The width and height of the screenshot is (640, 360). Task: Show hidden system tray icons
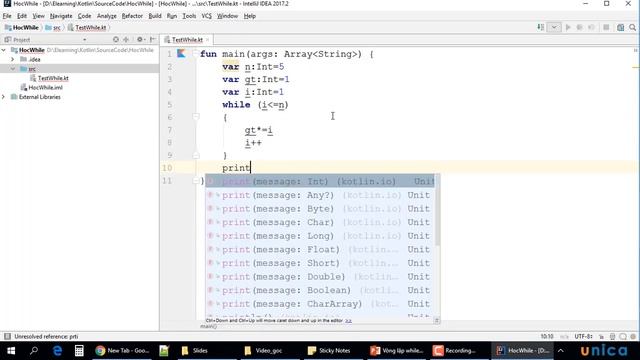[561, 351]
